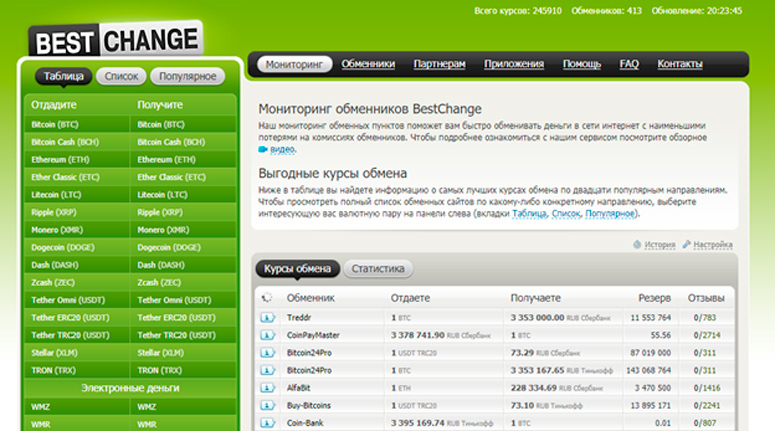Open reviews 0/2714 for CoinPayMaster
The height and width of the screenshot is (431, 775).
[x=707, y=335]
